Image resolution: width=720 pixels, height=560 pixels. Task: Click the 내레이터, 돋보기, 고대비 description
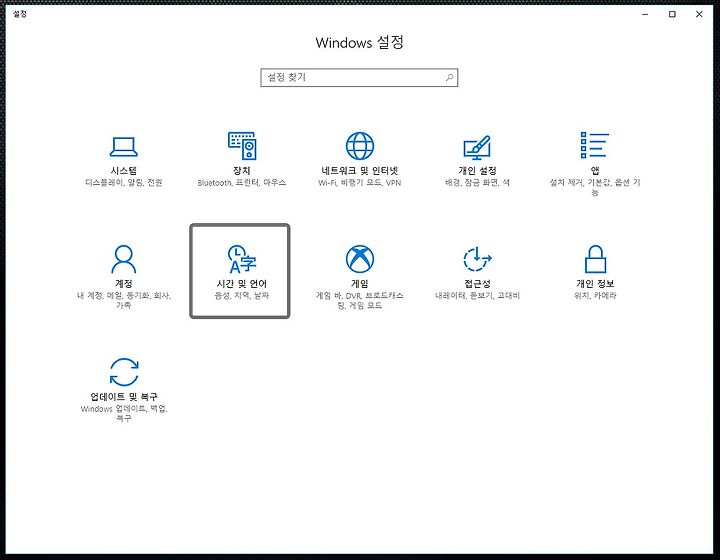[x=477, y=296]
